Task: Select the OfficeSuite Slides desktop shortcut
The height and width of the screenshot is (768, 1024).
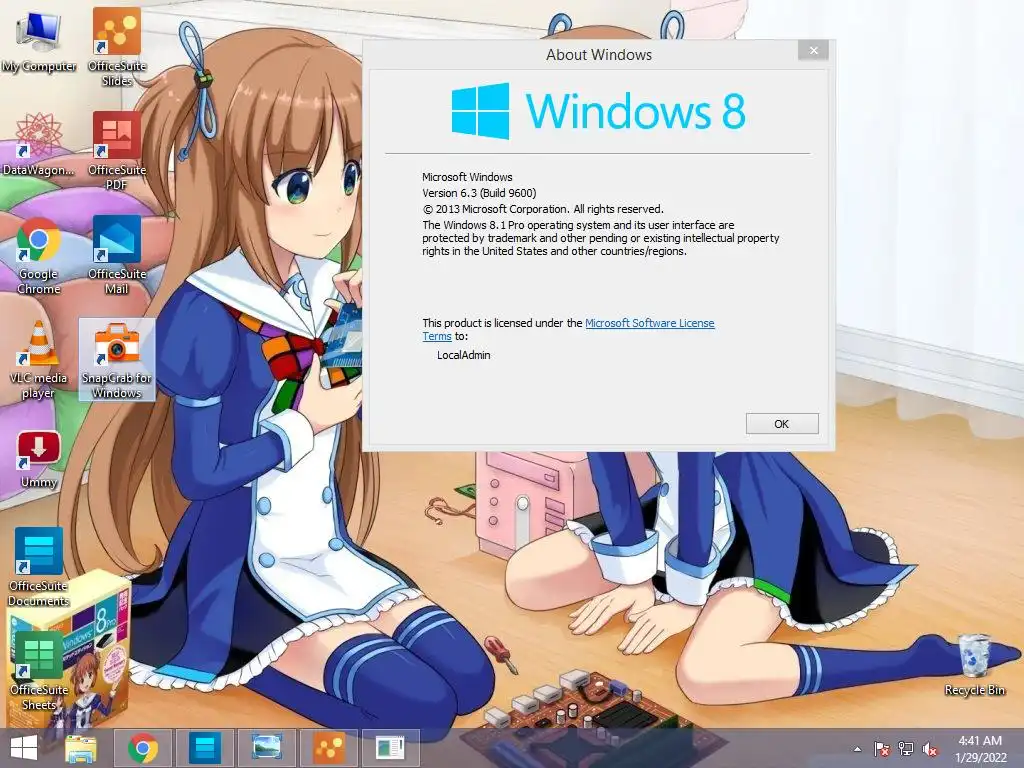Action: [117, 47]
